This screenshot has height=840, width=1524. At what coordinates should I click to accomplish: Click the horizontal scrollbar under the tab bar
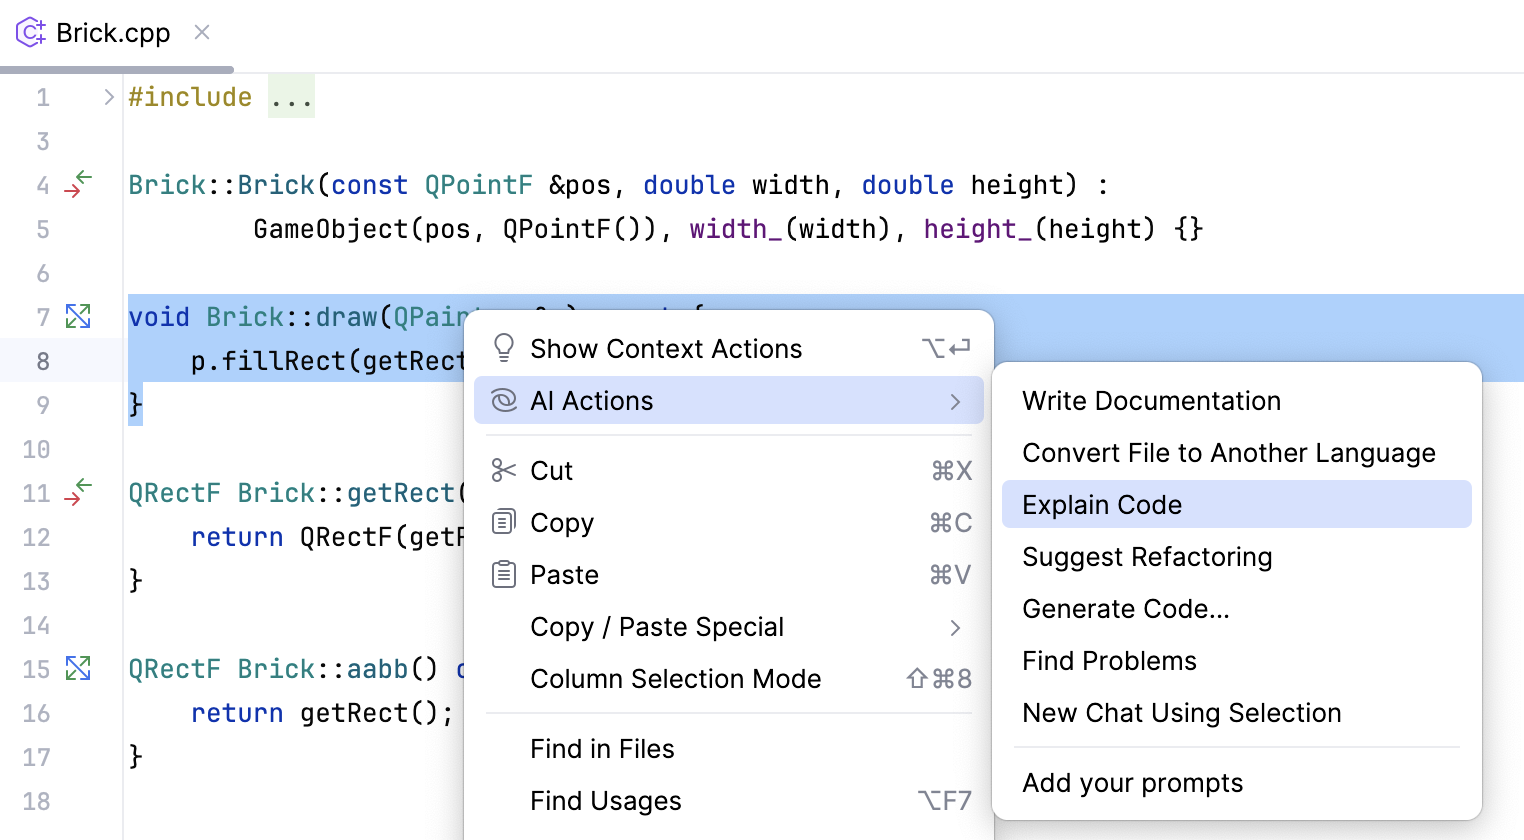117,68
